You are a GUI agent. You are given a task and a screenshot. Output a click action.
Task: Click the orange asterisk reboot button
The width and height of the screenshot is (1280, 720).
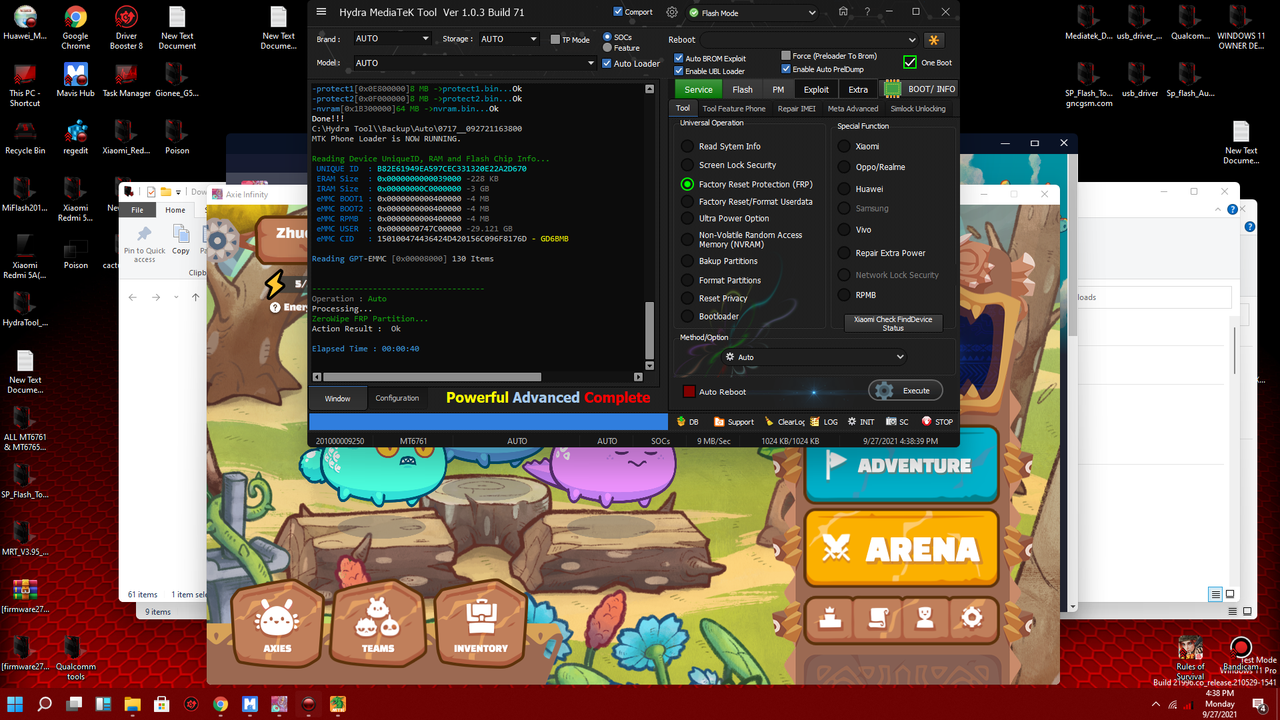pyautogui.click(x=933, y=40)
